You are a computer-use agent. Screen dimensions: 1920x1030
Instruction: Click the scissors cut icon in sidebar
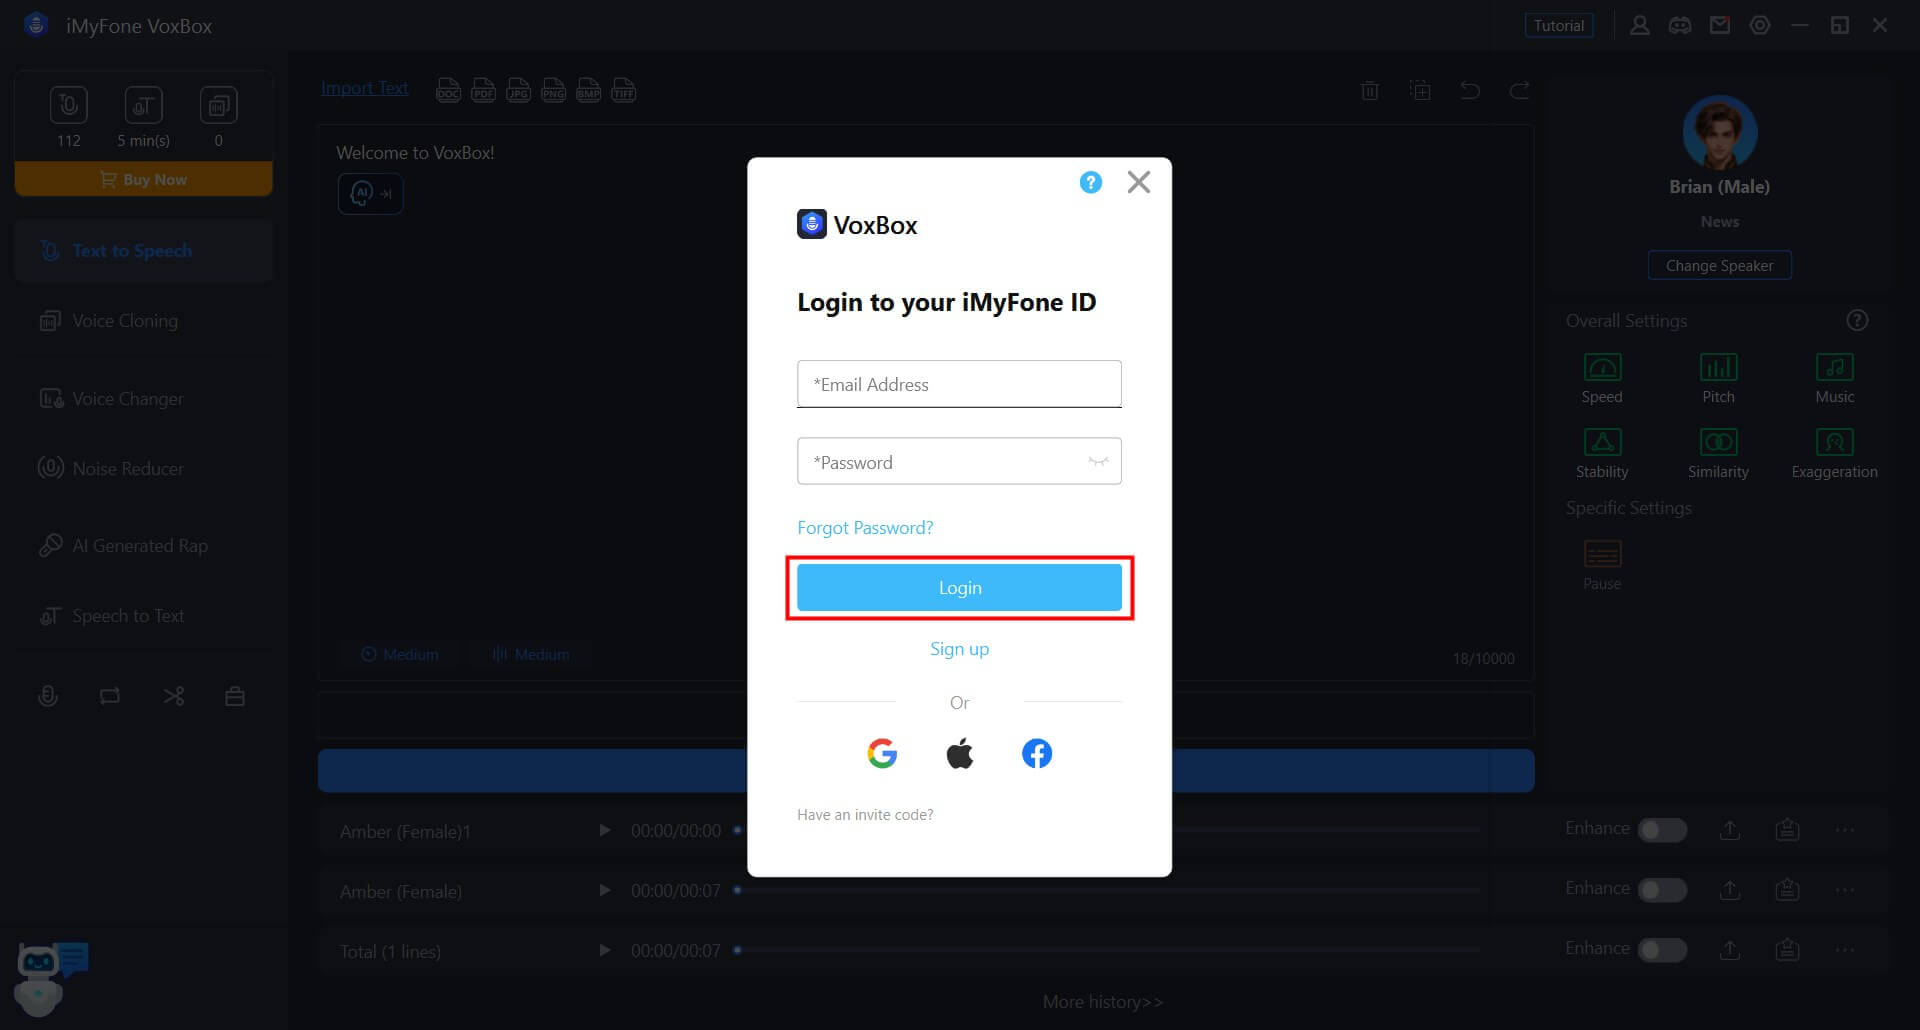click(x=174, y=696)
